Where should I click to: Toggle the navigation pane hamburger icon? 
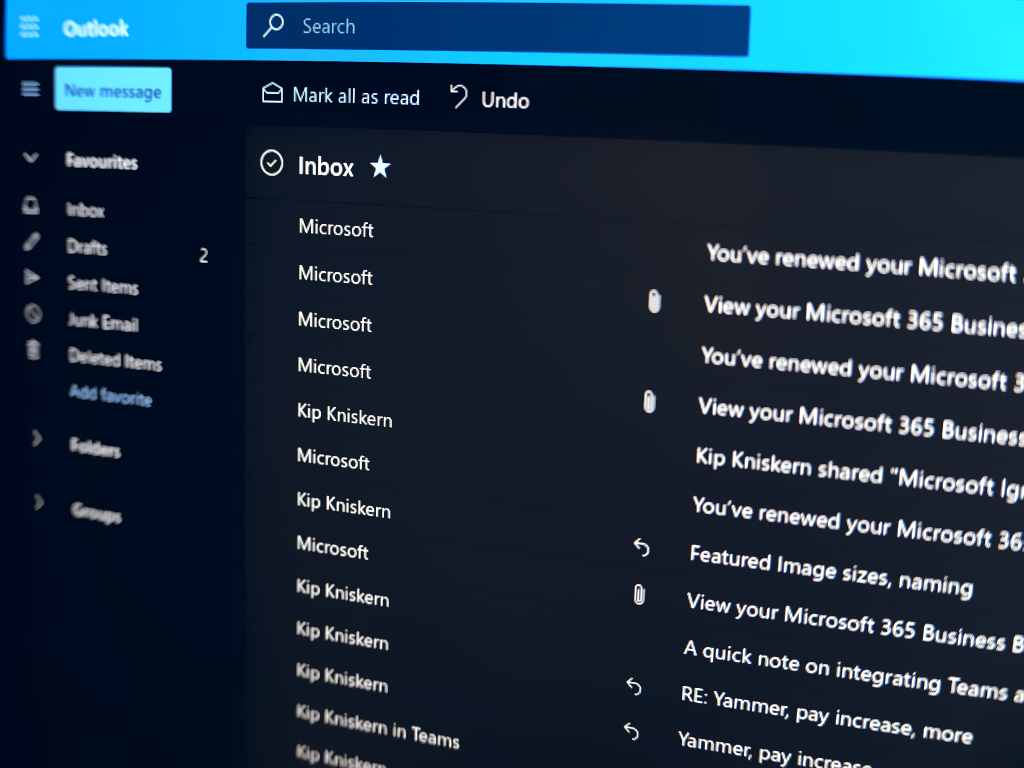pos(30,88)
